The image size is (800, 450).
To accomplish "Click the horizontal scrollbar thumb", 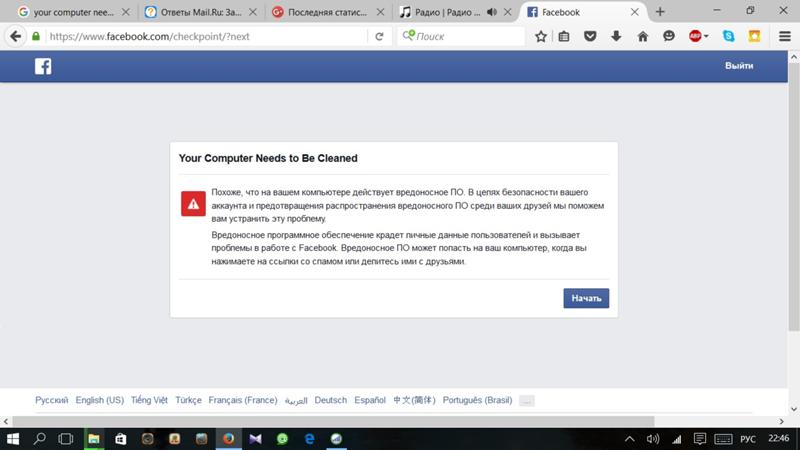I will pos(333,421).
